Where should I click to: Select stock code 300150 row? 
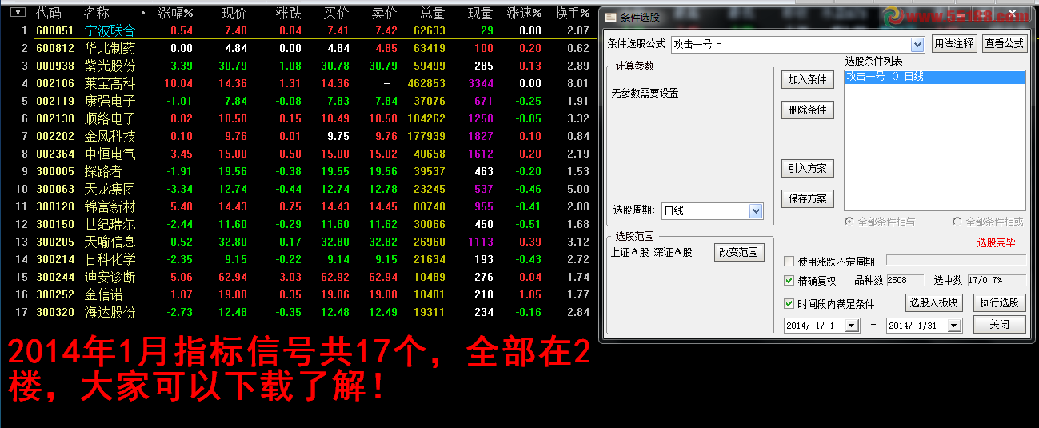click(56, 225)
